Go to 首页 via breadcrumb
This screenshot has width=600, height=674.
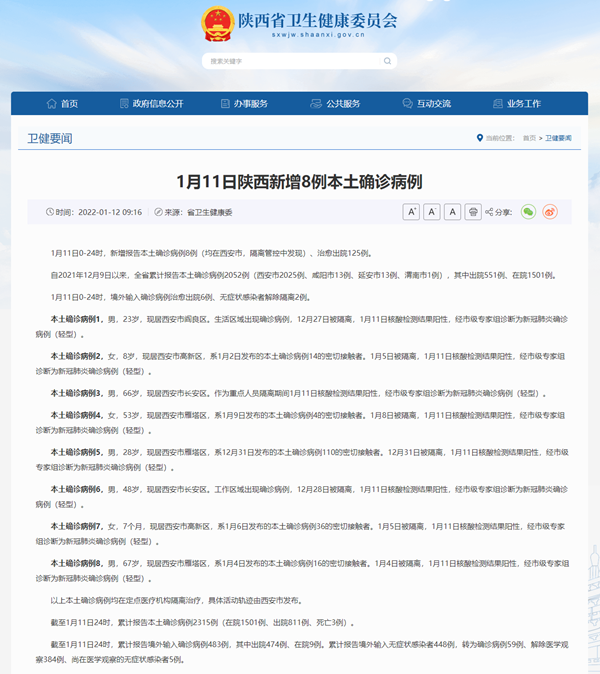[529, 138]
